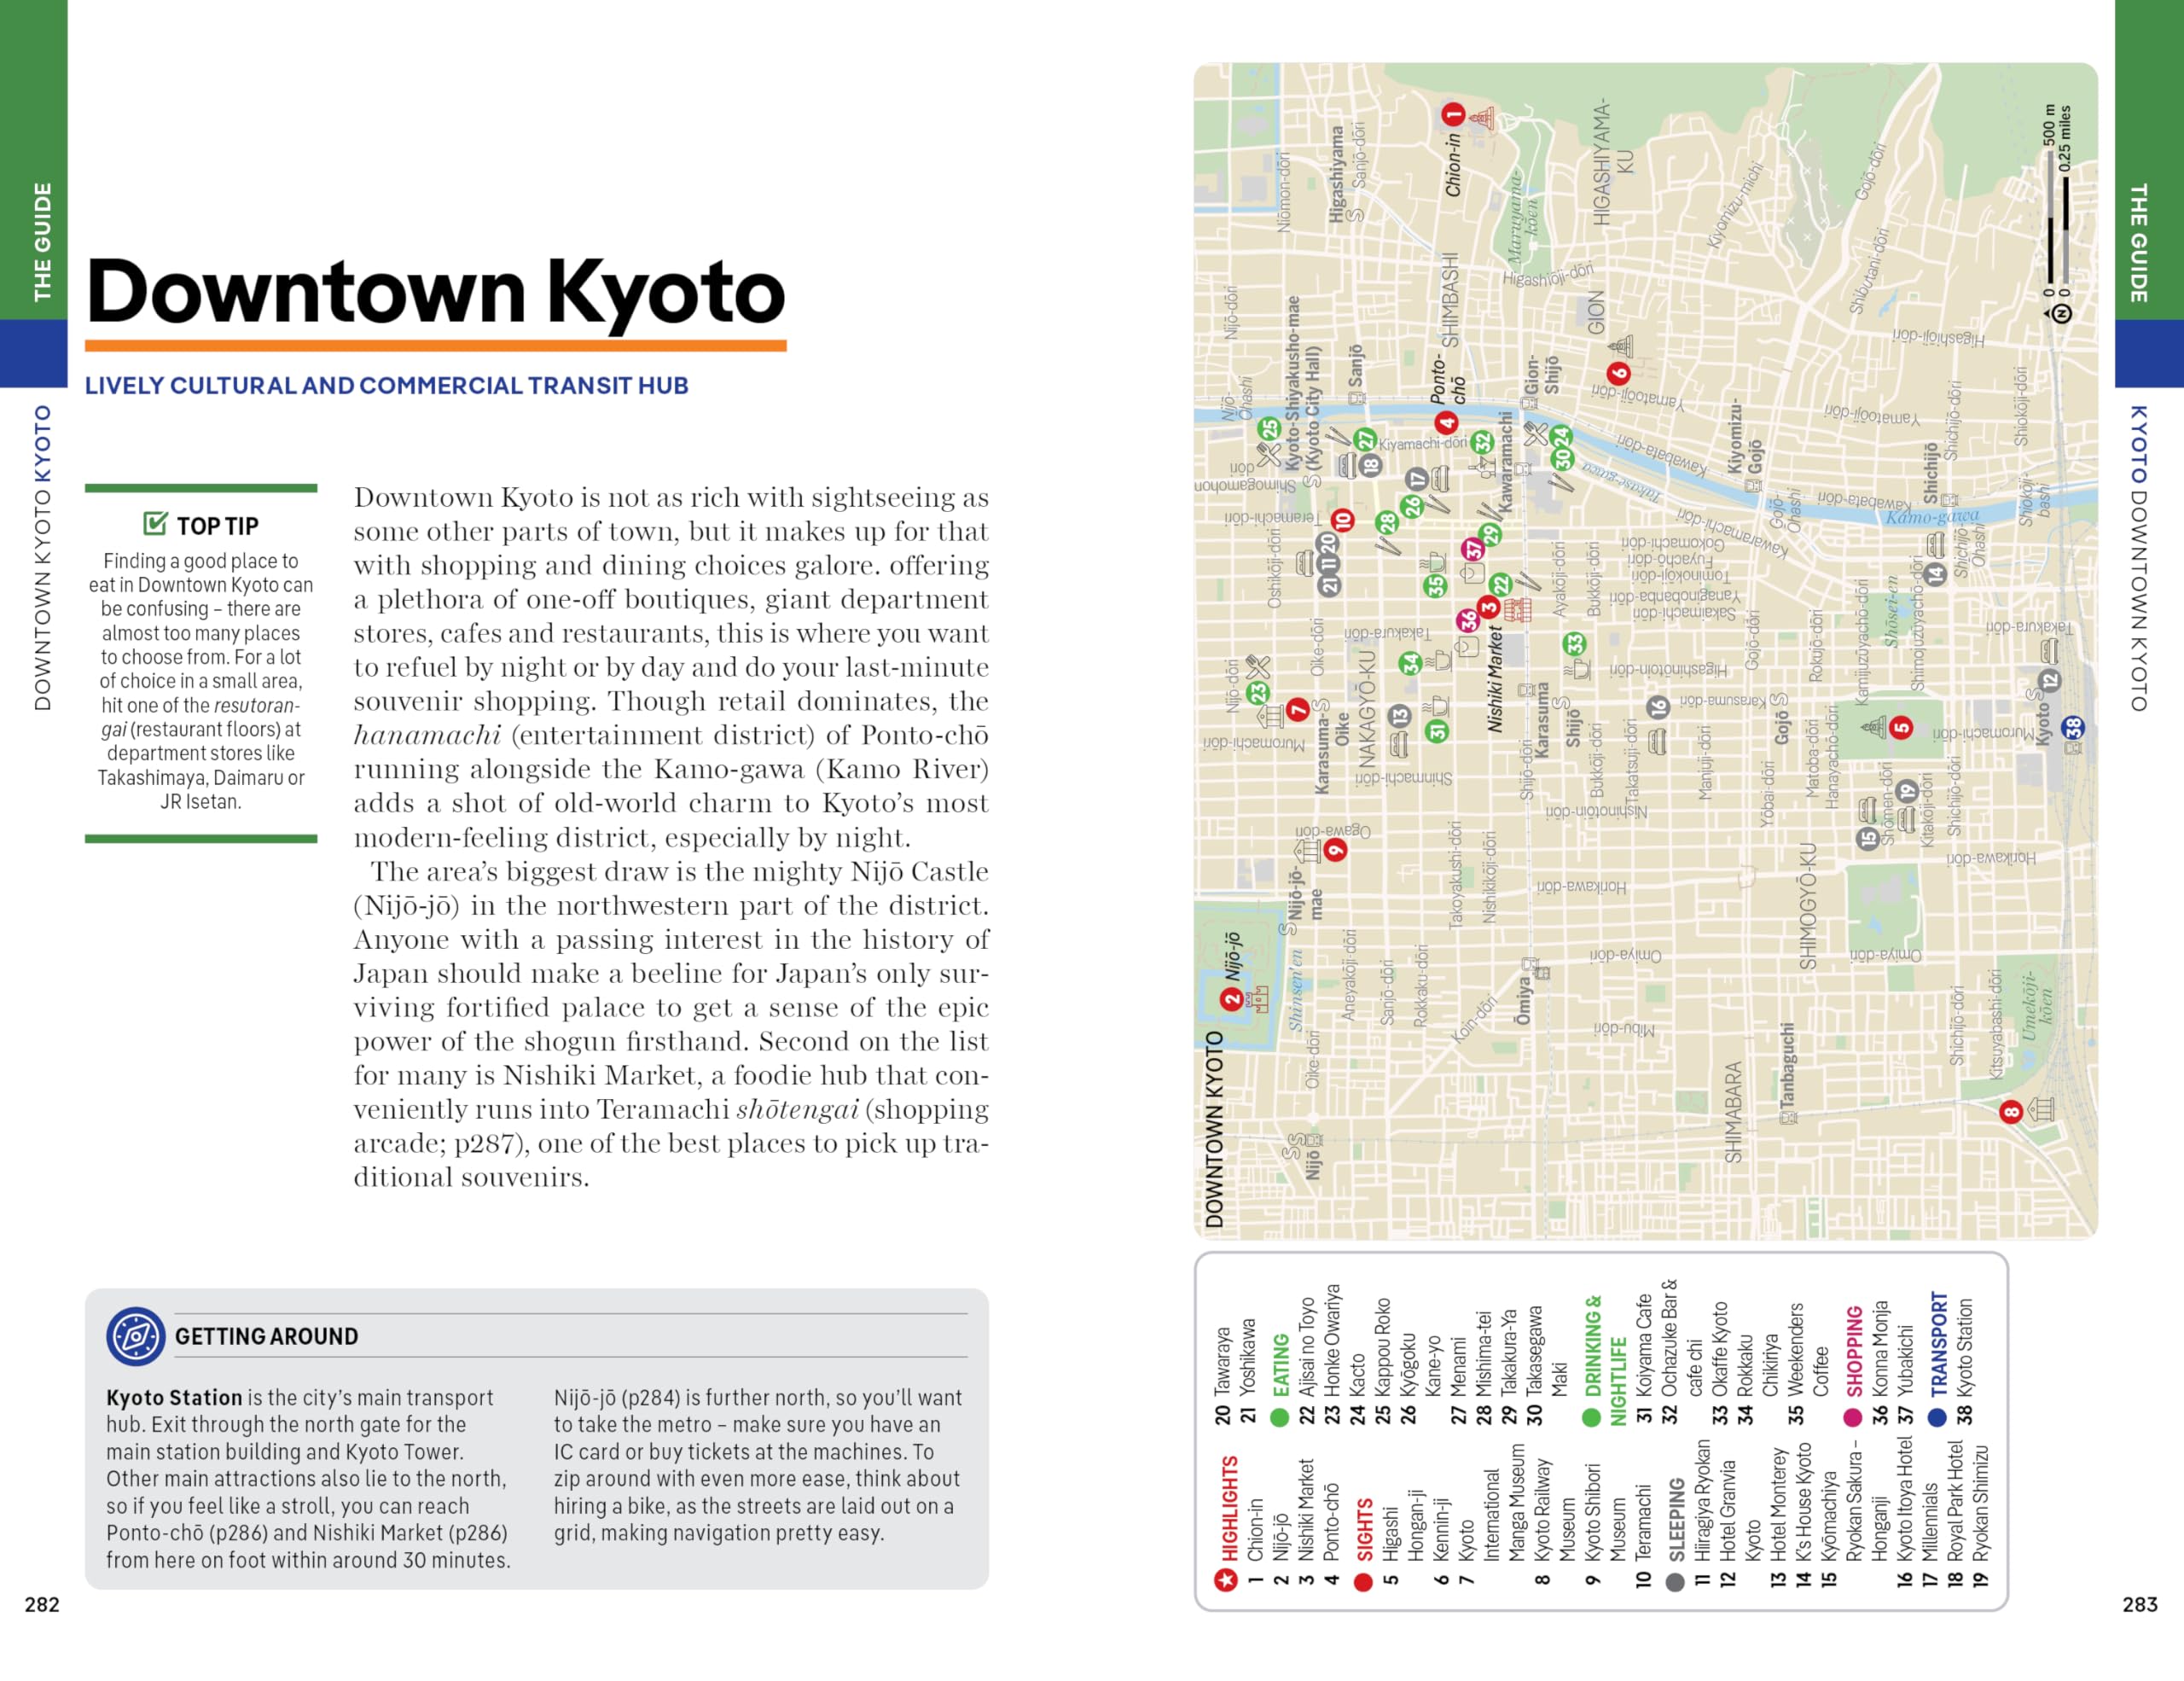Click red sight marker 7 on the map

coord(1298,710)
